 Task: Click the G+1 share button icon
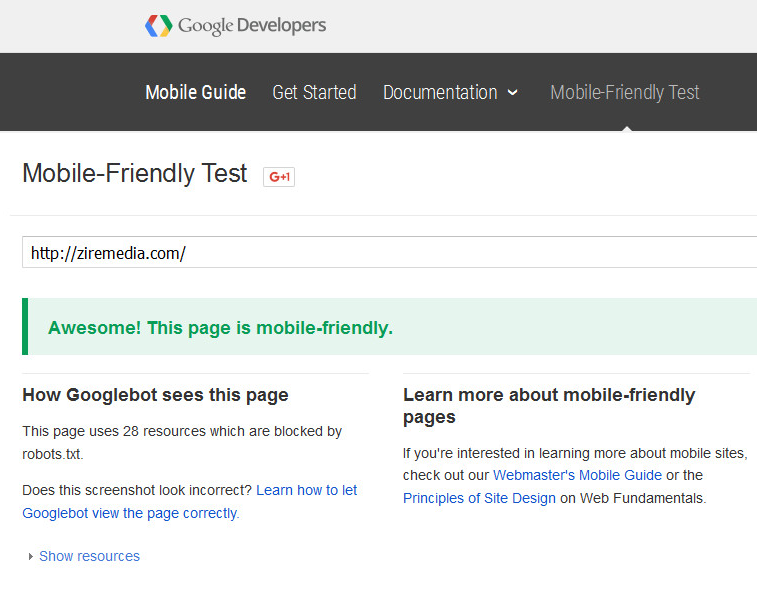[279, 177]
